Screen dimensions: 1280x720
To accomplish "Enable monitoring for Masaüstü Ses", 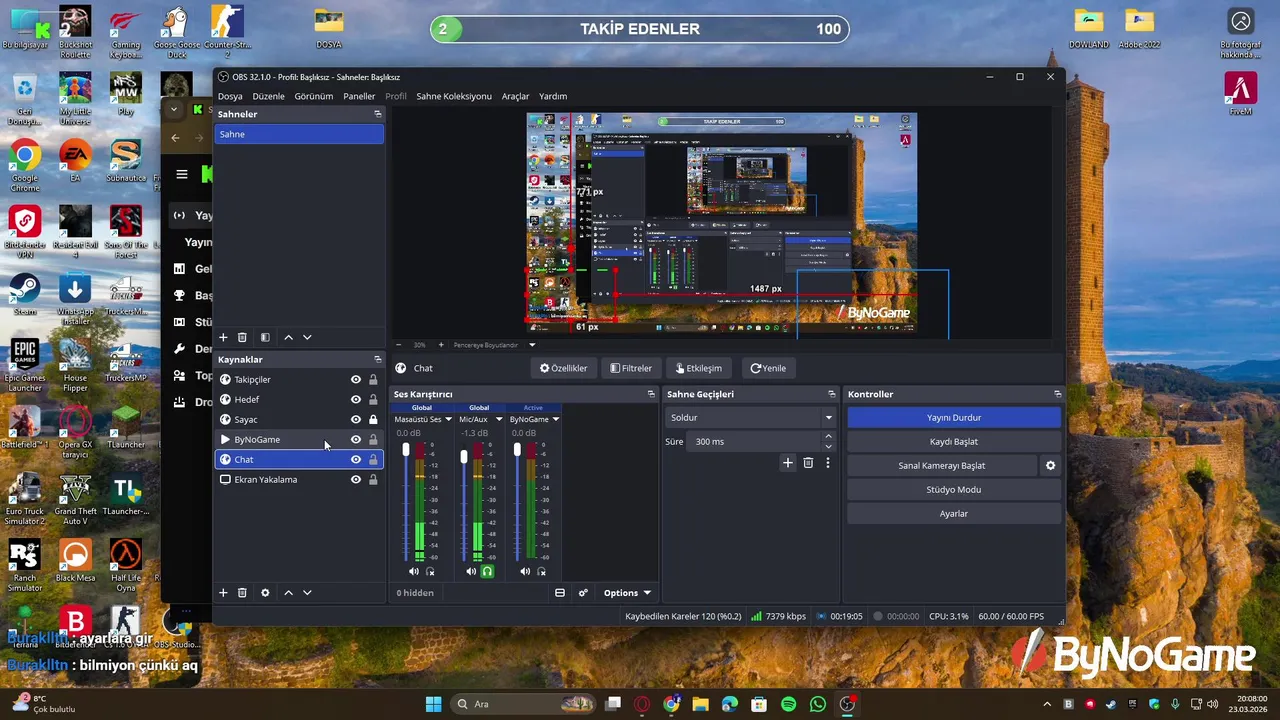I will point(430,572).
